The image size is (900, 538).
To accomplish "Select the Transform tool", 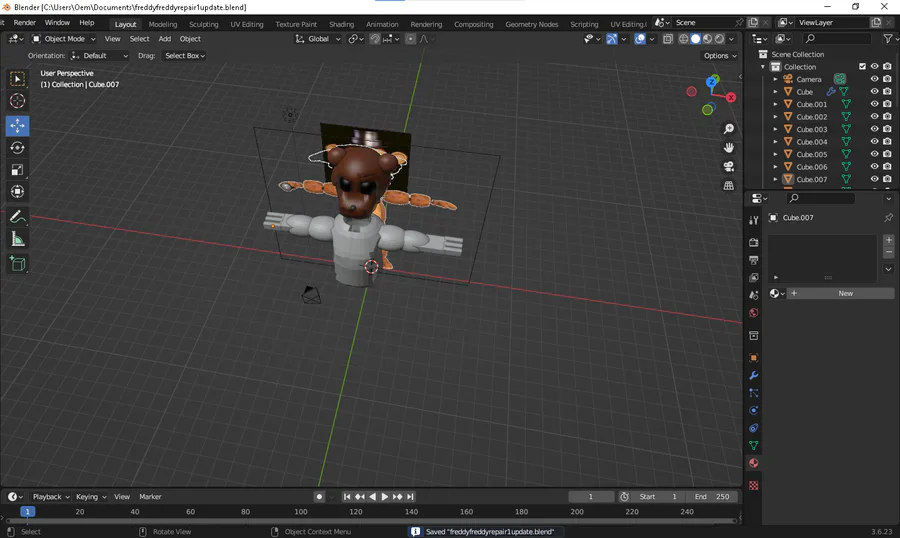I will click(x=17, y=191).
